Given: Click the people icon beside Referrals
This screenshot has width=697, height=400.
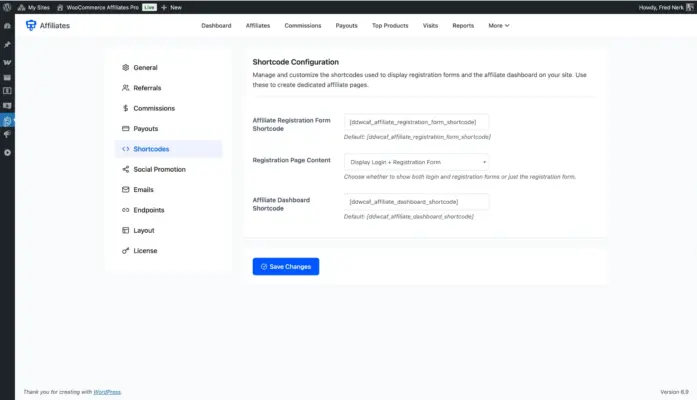Looking at the screenshot, I should [125, 88].
